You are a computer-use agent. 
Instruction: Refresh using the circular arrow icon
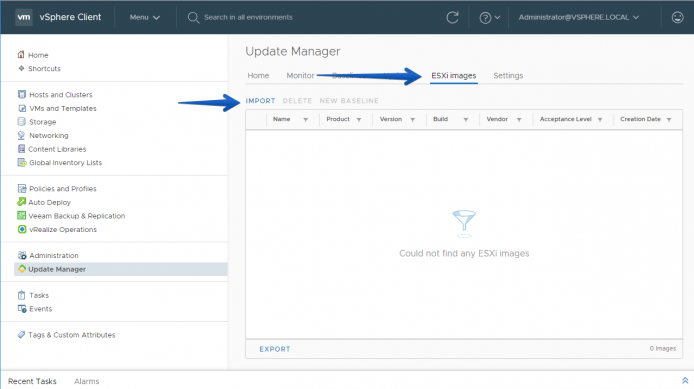(452, 18)
